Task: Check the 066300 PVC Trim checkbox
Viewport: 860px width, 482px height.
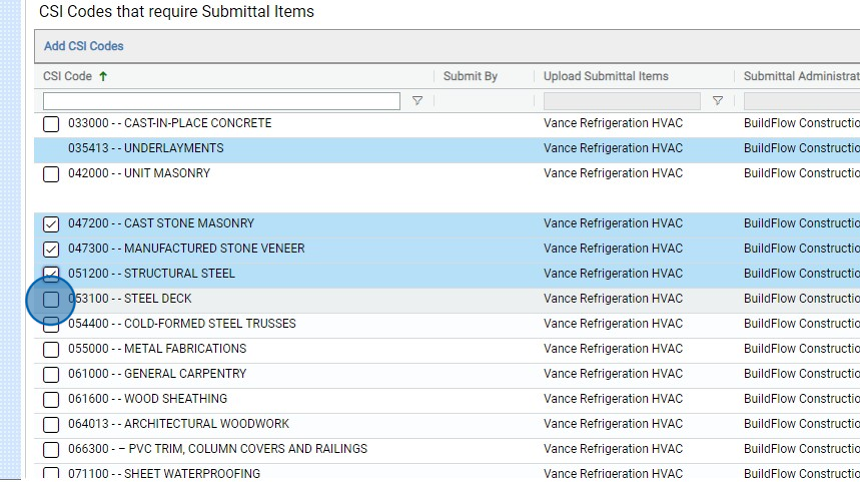Action: 51,449
